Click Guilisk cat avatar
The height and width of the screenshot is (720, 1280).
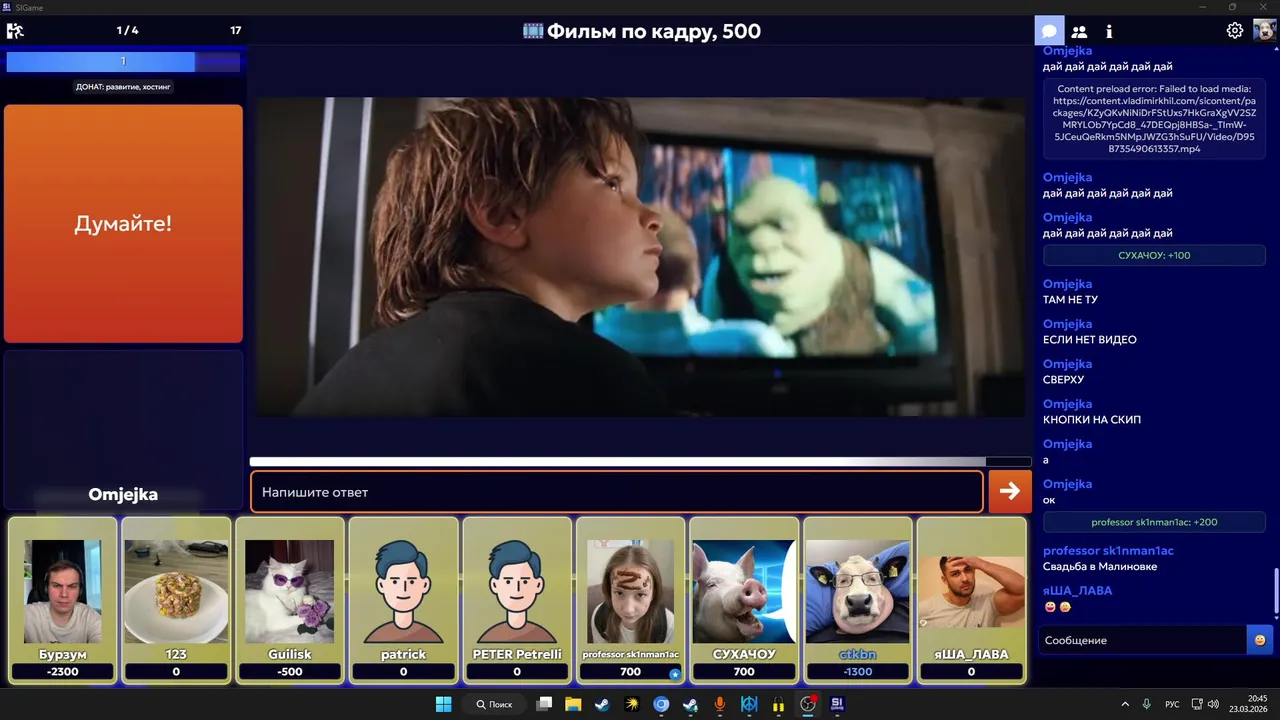[x=289, y=591]
